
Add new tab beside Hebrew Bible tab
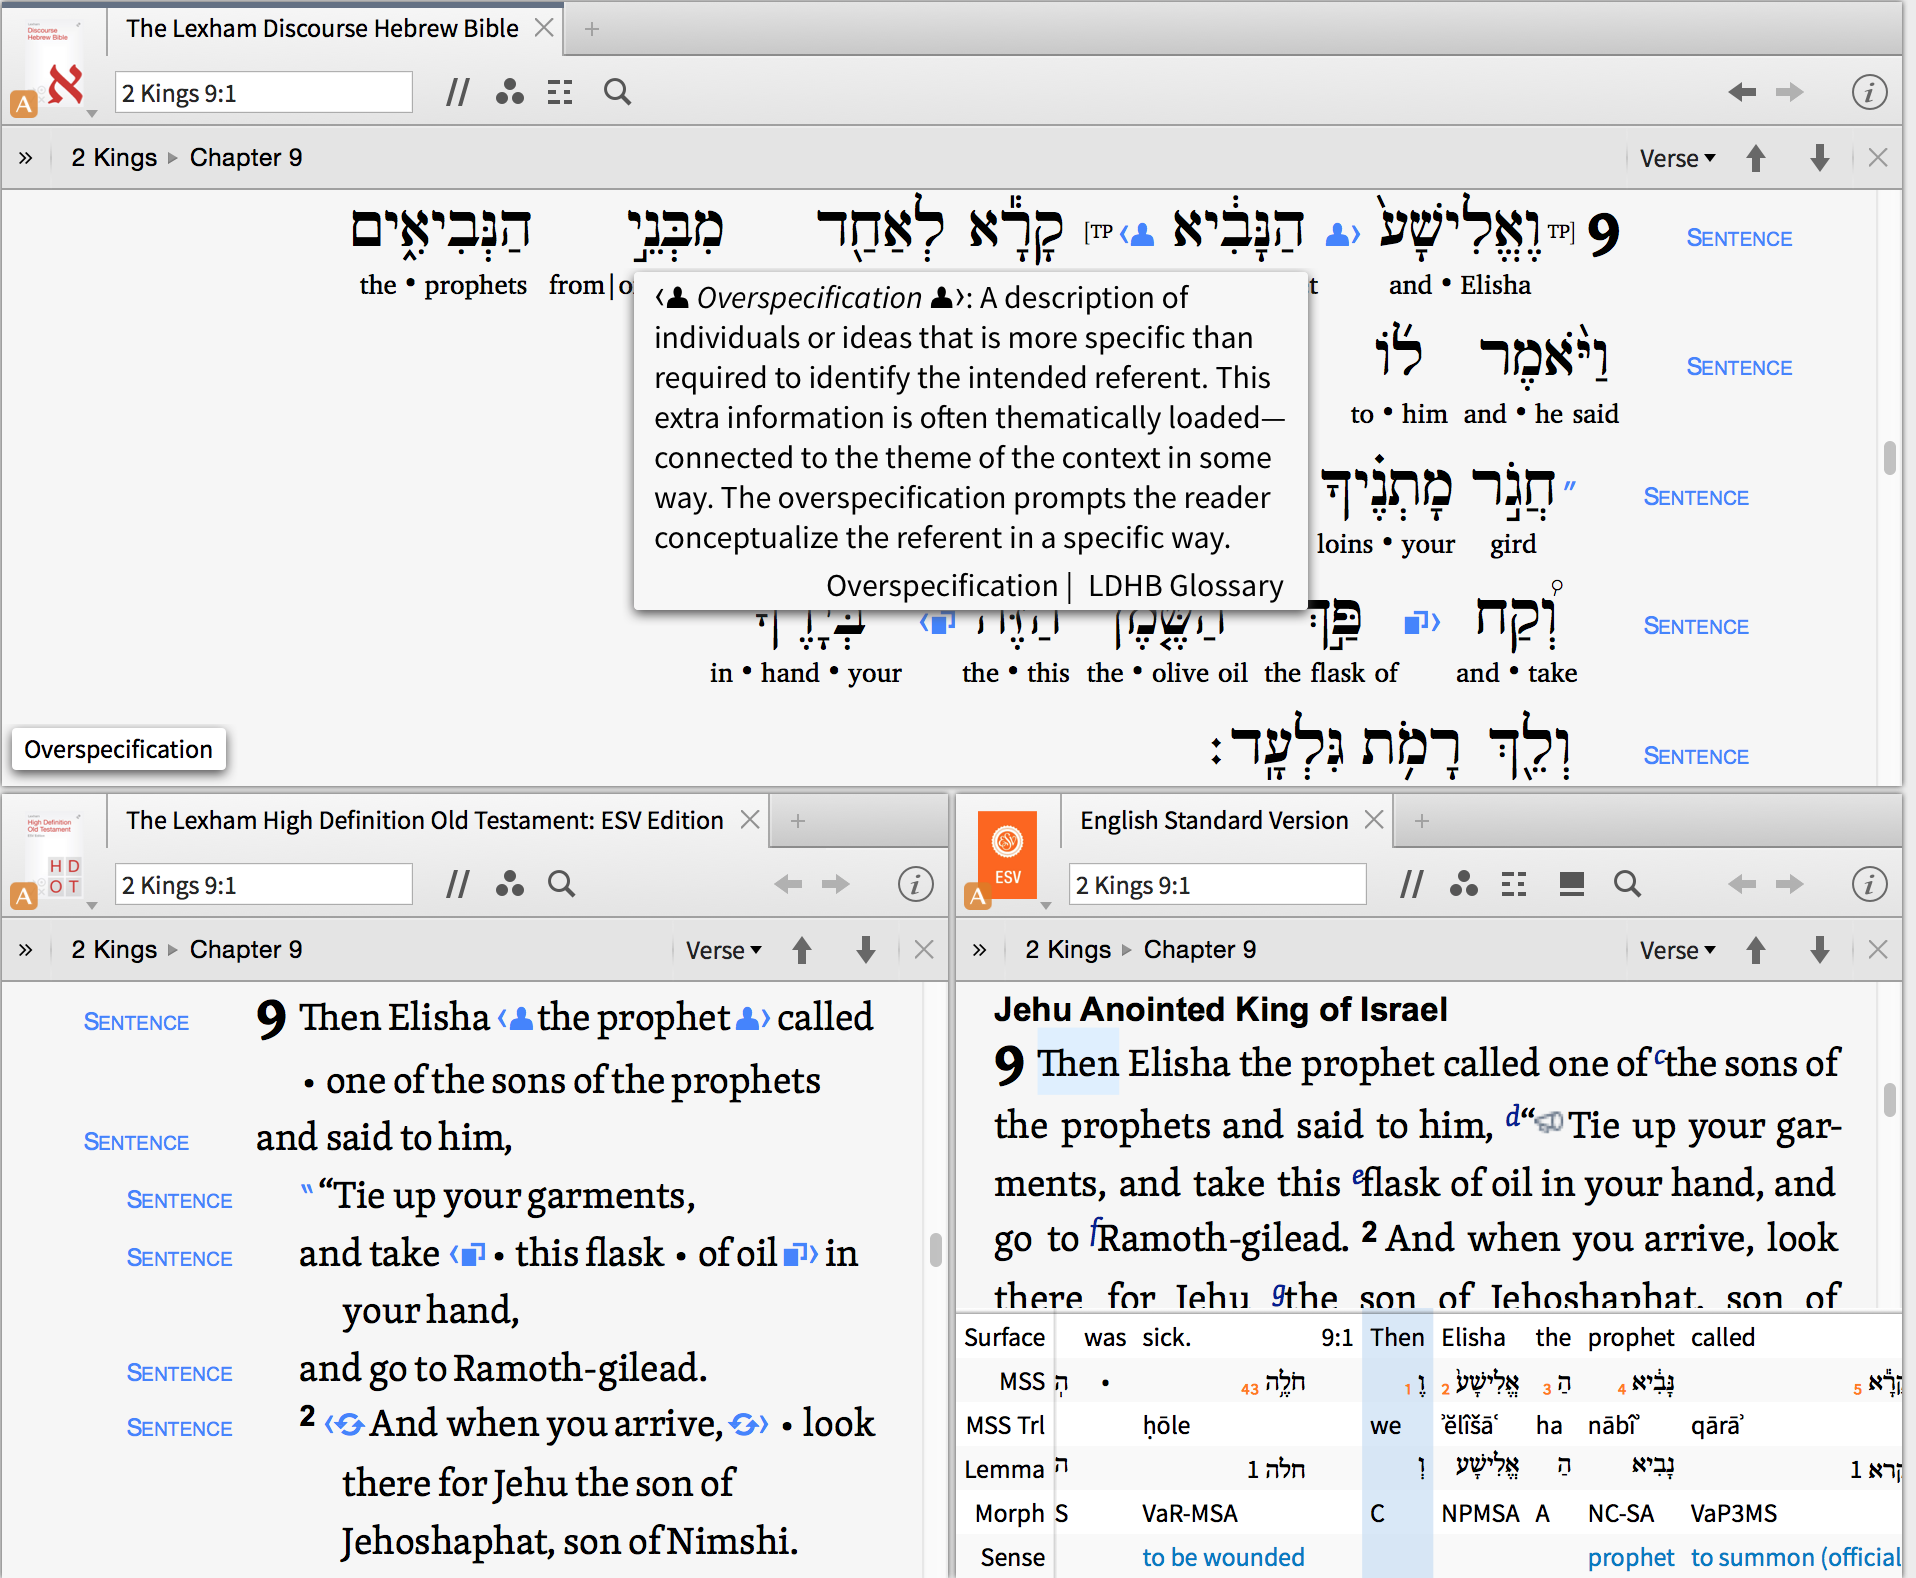point(592,29)
